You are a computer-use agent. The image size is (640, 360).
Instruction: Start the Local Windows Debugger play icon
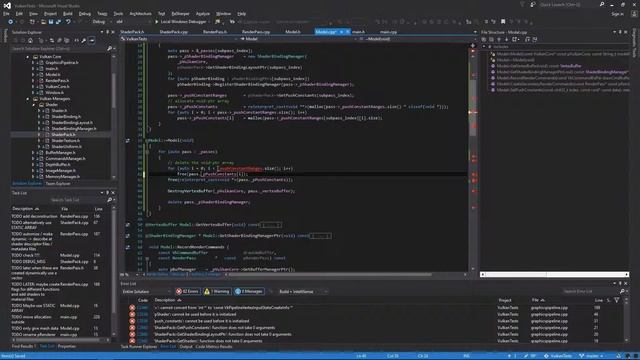pos(156,22)
